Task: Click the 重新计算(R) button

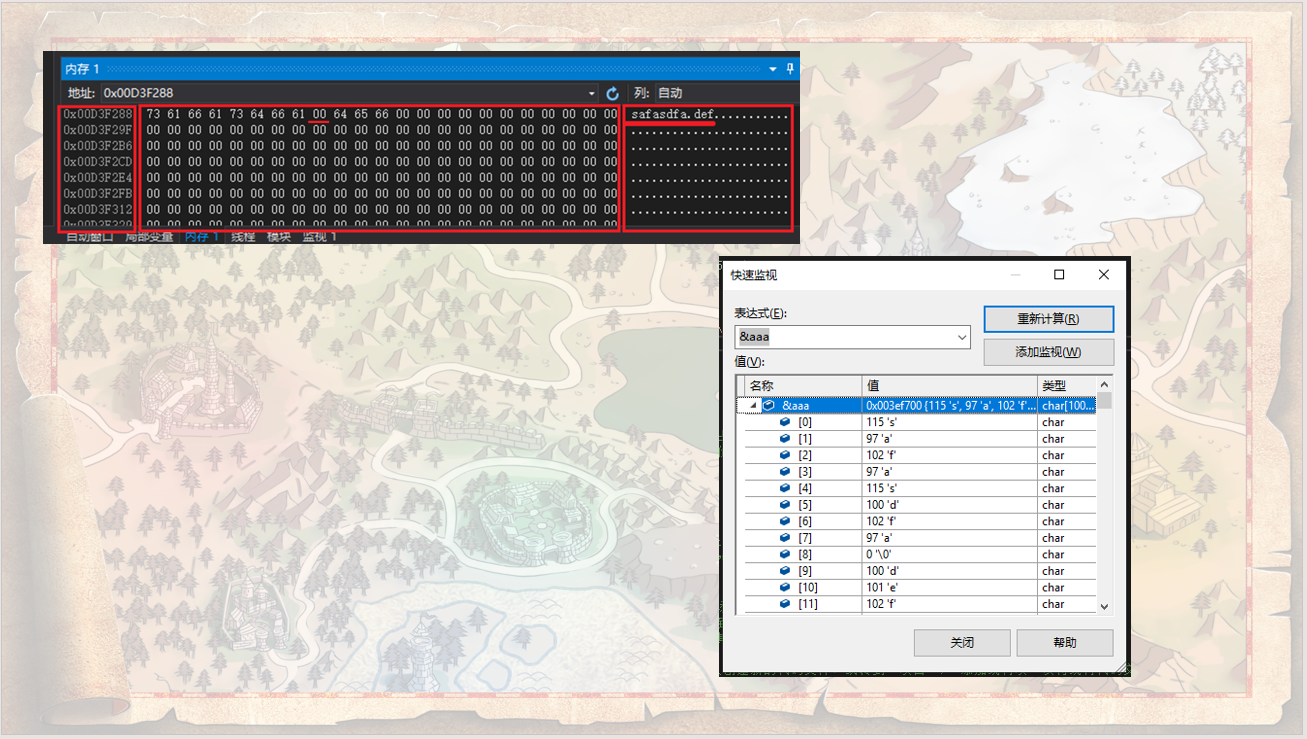Action: tap(1048, 319)
